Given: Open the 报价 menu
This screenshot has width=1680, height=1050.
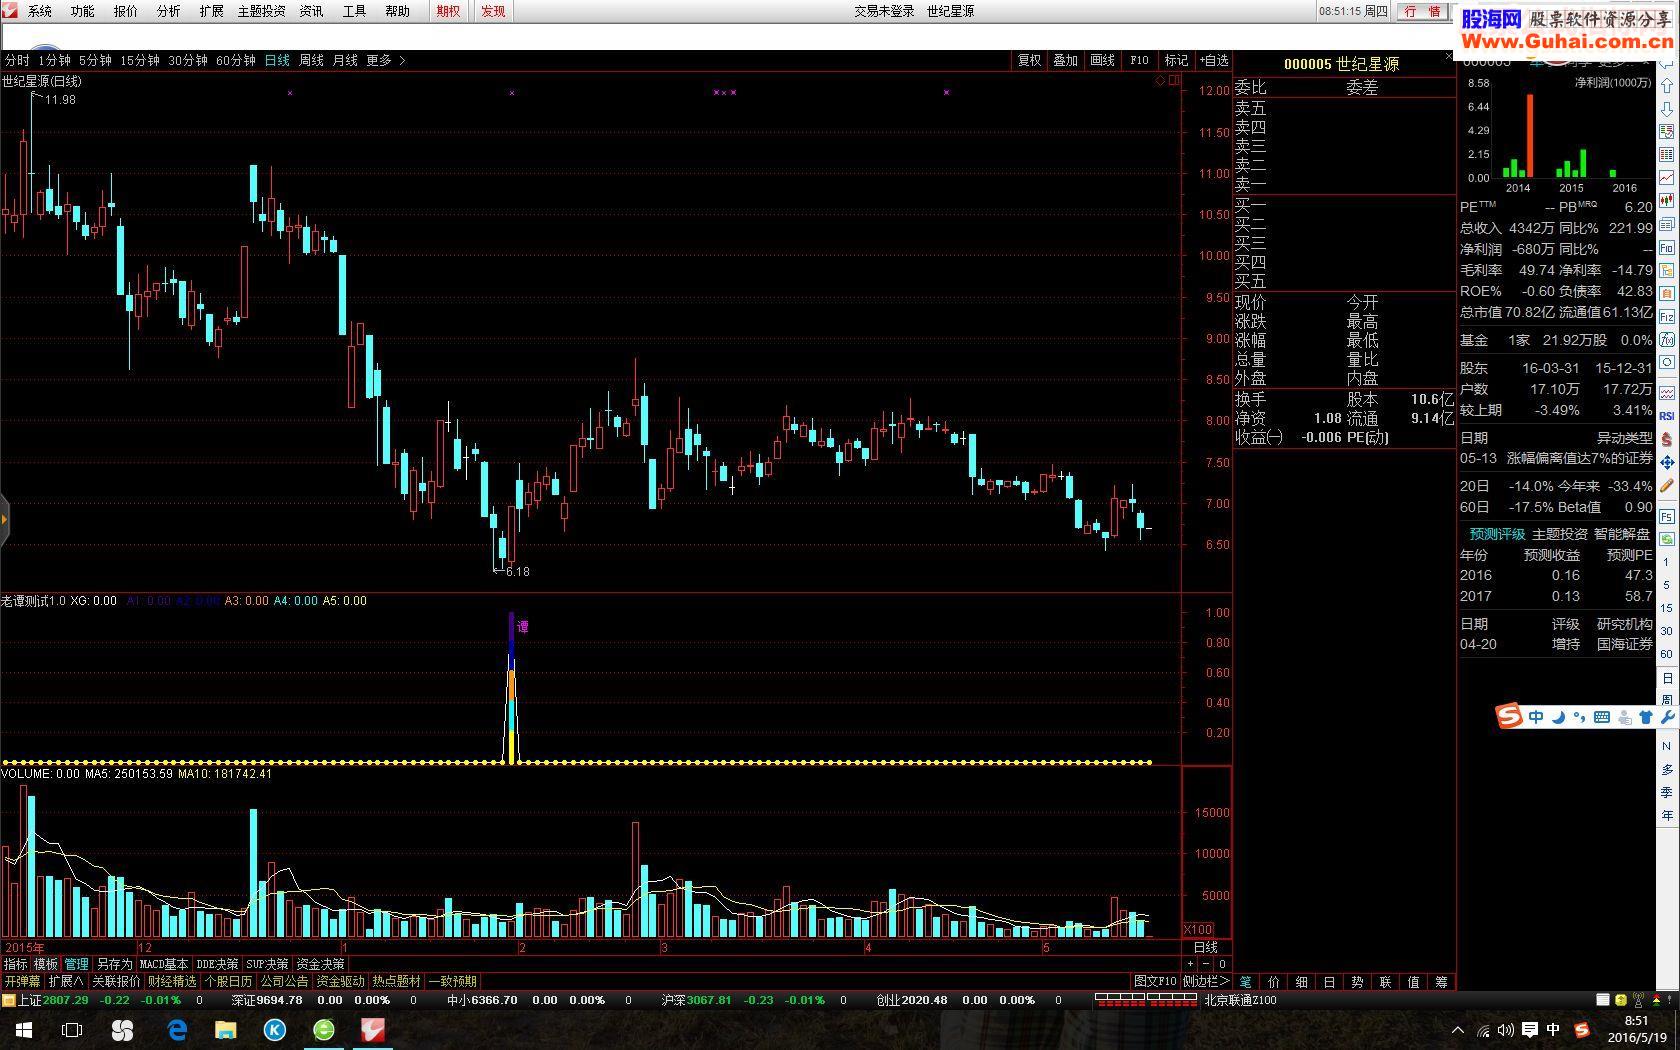Looking at the screenshot, I should [125, 11].
